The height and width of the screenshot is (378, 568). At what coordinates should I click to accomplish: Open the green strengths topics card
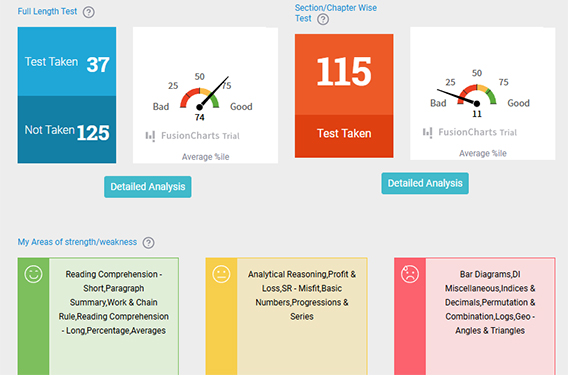tap(98, 316)
